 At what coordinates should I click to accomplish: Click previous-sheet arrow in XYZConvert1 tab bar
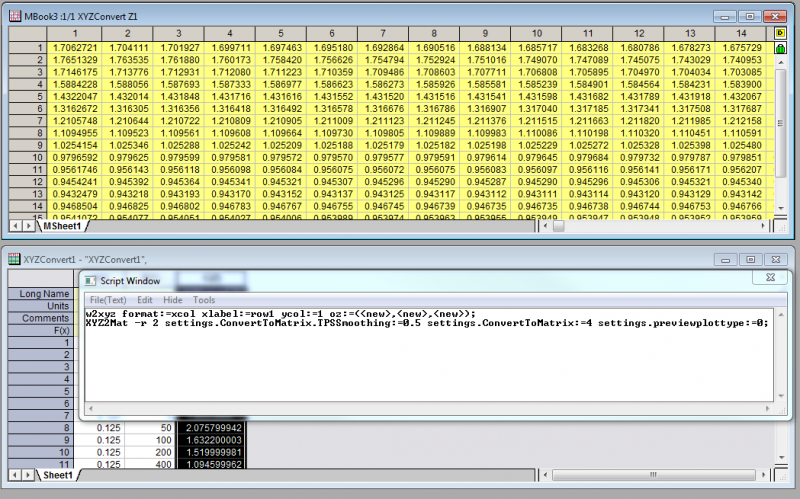click(x=16, y=475)
